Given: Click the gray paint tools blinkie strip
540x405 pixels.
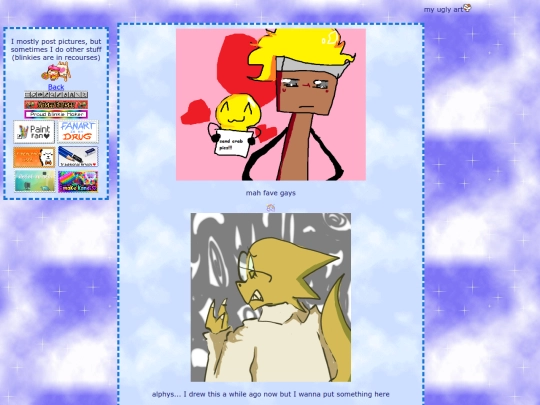Looking at the screenshot, I should coord(56,94).
